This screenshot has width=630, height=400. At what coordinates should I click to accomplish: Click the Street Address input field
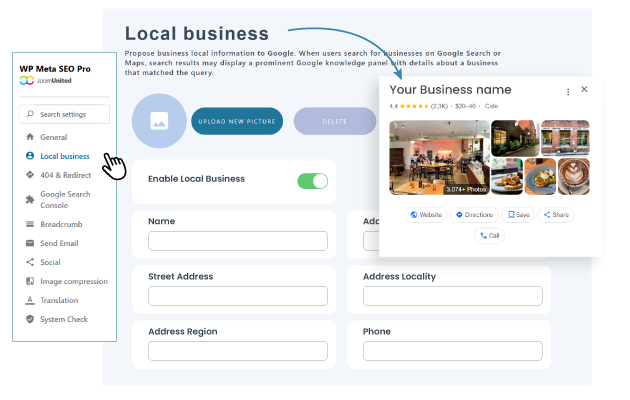[x=238, y=296]
